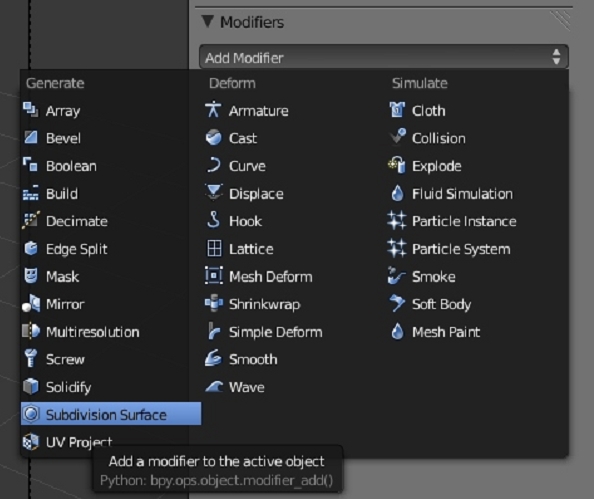Click the Build modifier icon

30,193
